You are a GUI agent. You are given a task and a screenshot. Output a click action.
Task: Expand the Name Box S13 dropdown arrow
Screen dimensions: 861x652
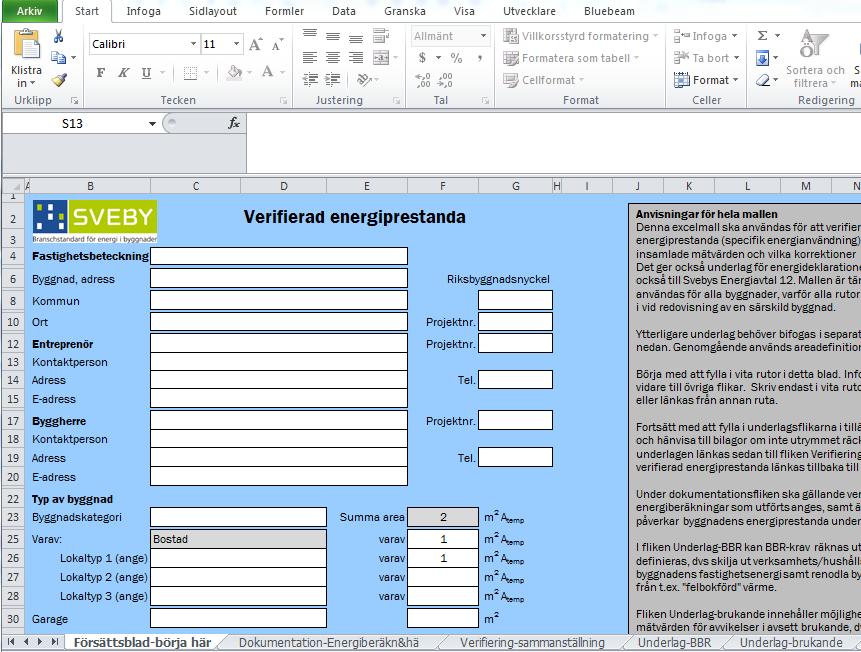[x=152, y=124]
